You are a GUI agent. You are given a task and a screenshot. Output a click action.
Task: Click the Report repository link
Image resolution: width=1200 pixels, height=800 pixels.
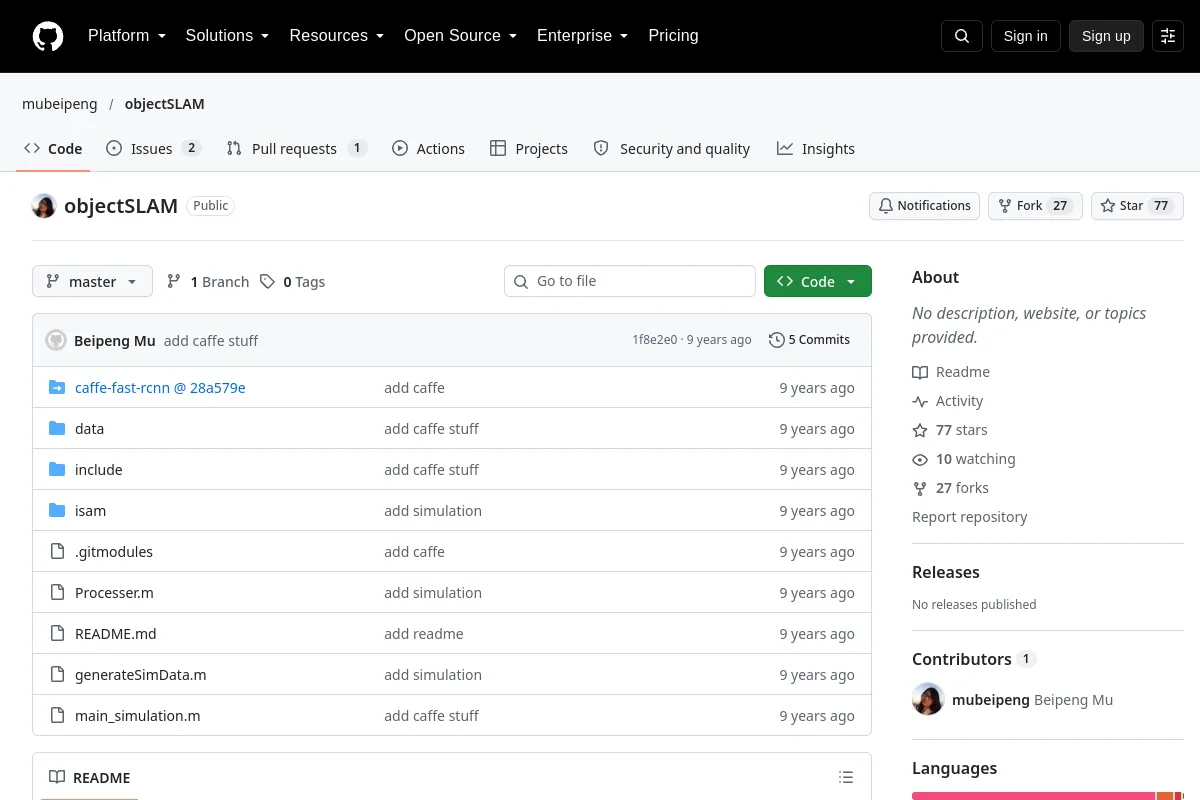tap(970, 517)
